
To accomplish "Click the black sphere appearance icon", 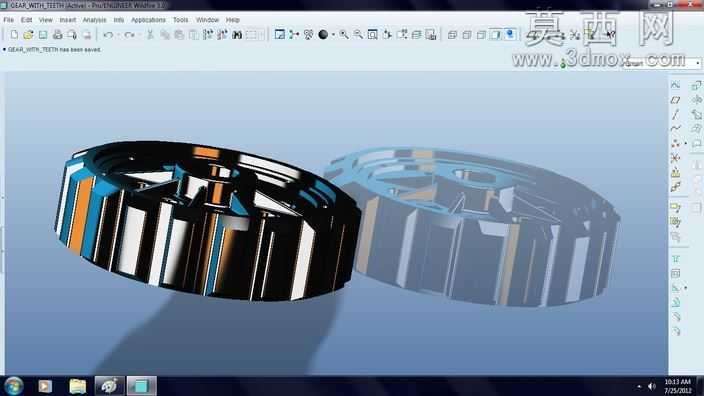I will coord(323,35).
